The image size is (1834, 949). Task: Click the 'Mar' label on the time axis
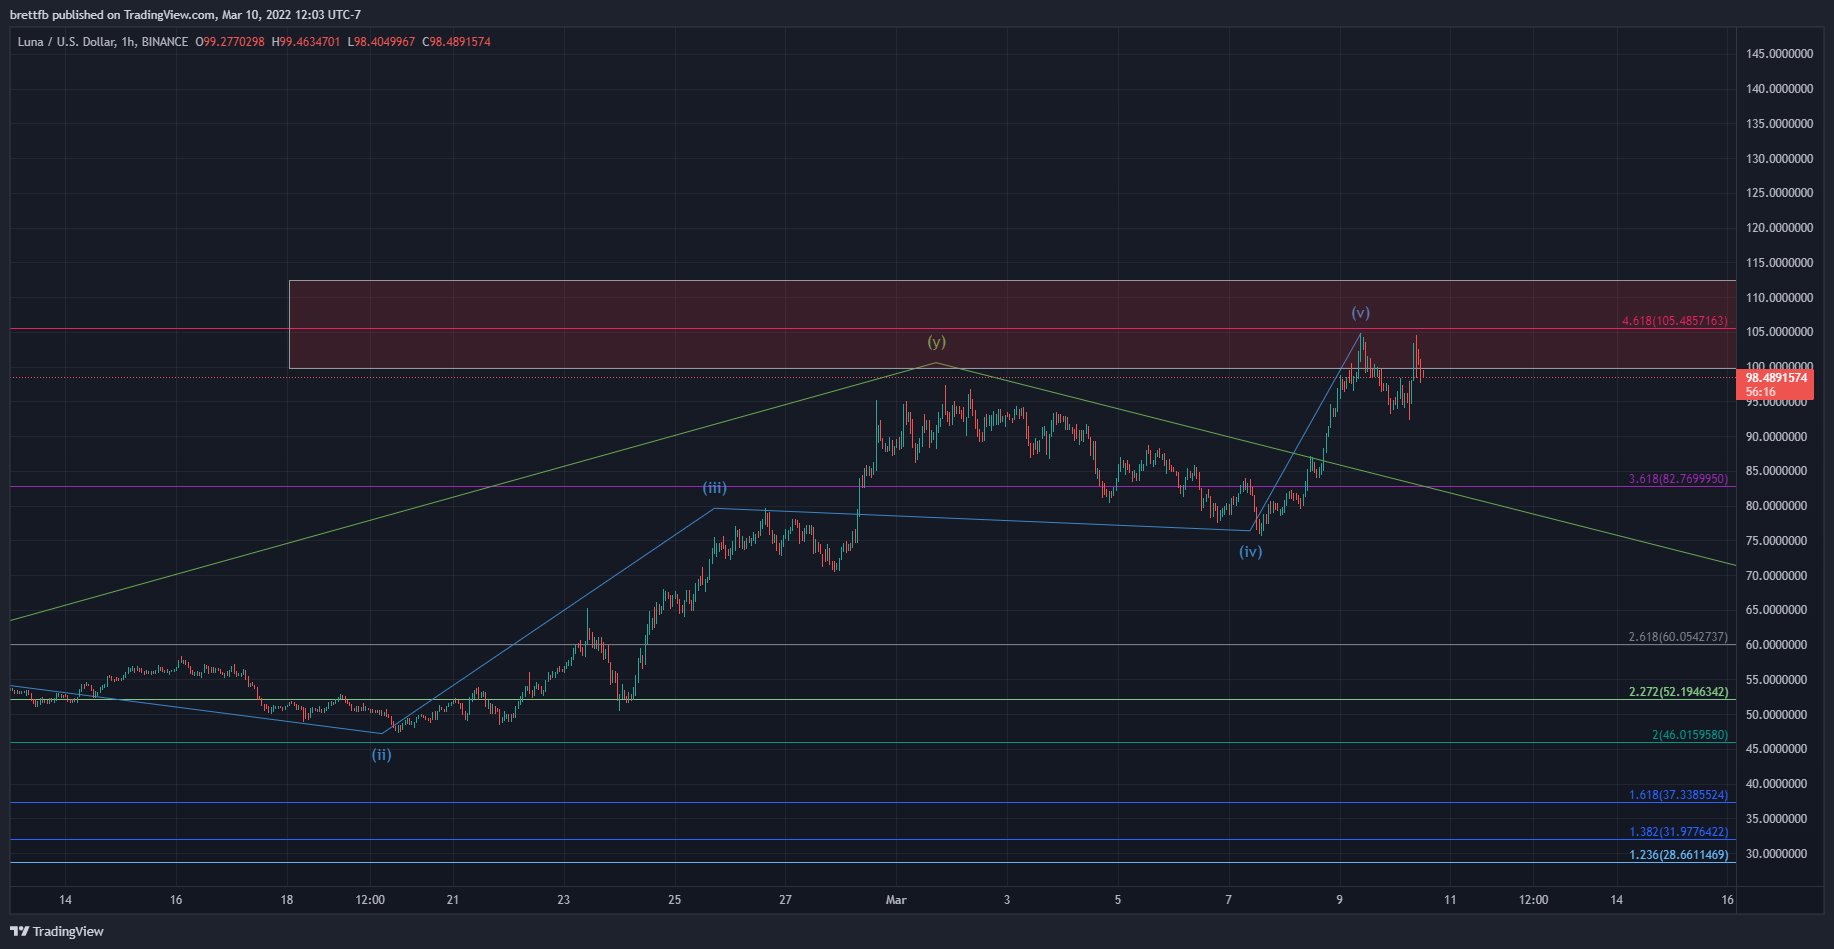tap(896, 900)
